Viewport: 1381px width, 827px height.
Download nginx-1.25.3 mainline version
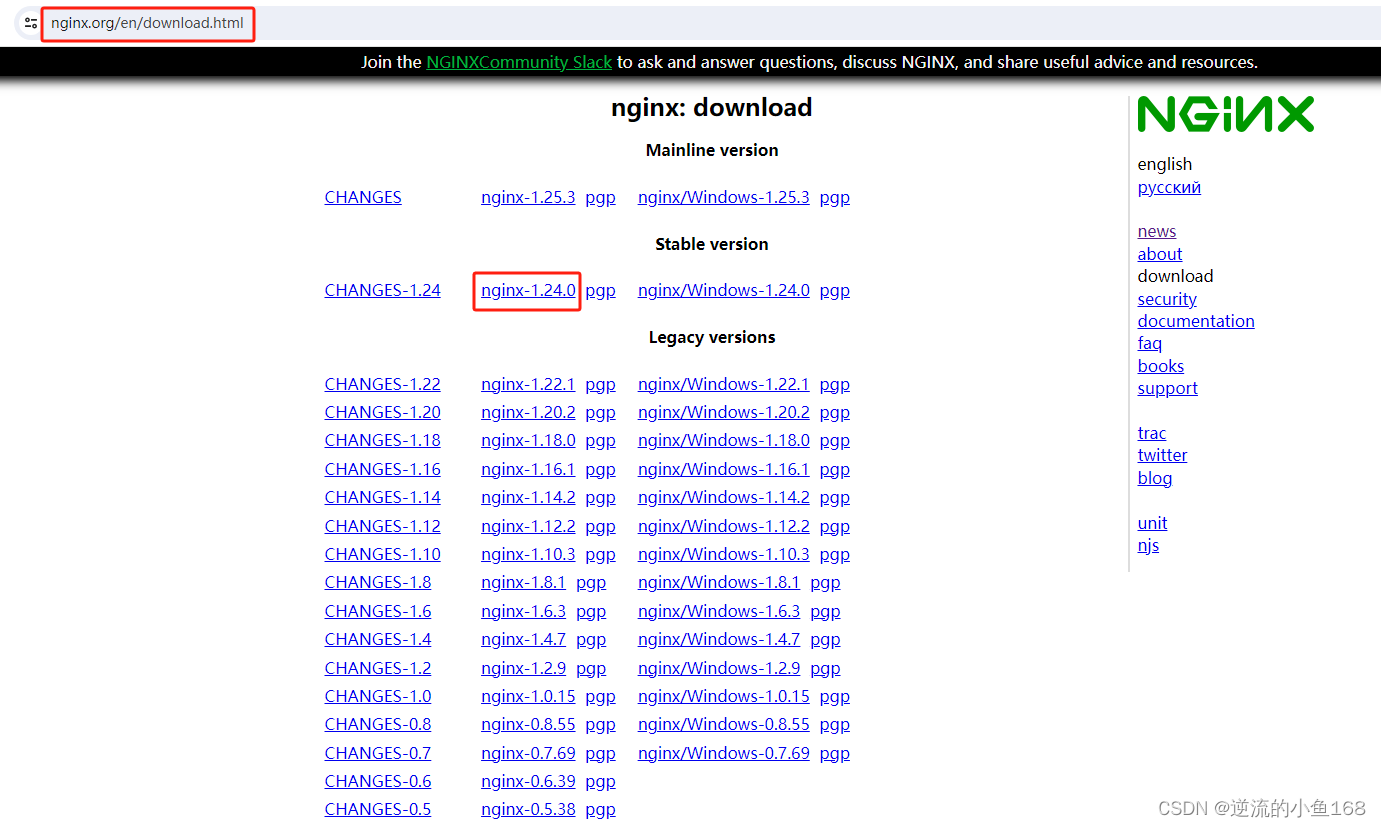click(528, 197)
